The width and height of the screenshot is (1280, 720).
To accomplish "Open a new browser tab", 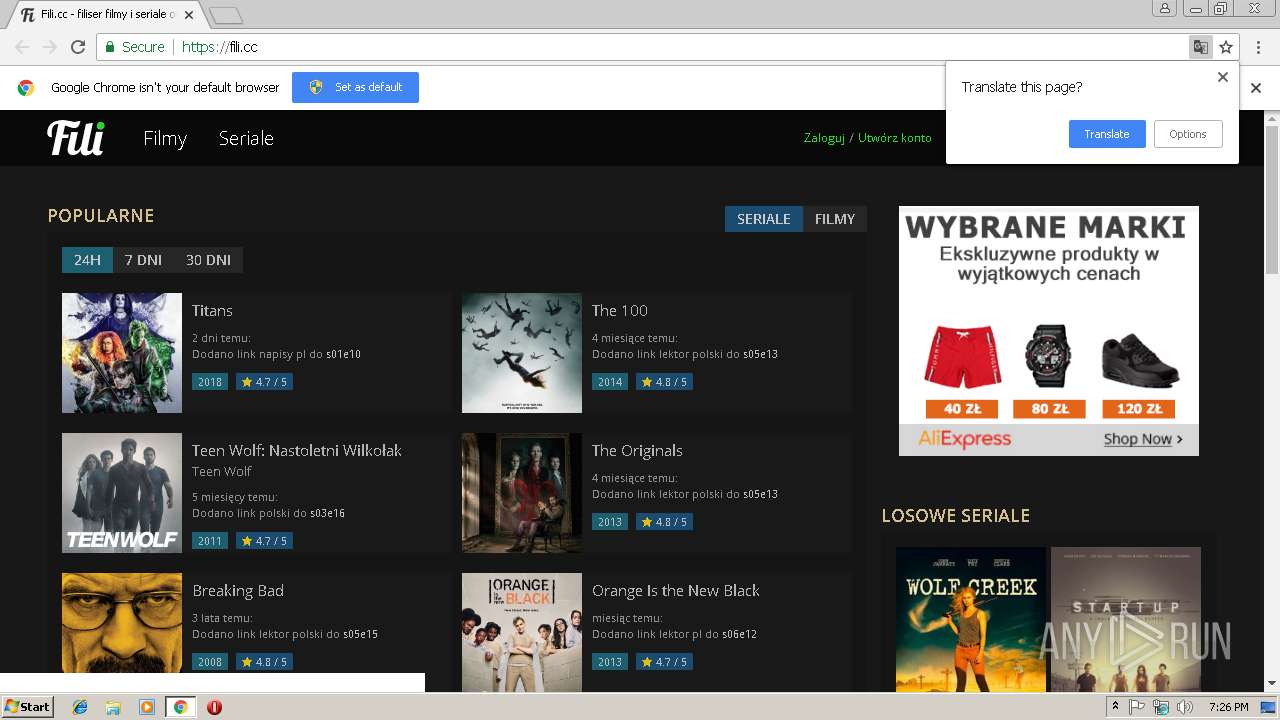I will [226, 15].
